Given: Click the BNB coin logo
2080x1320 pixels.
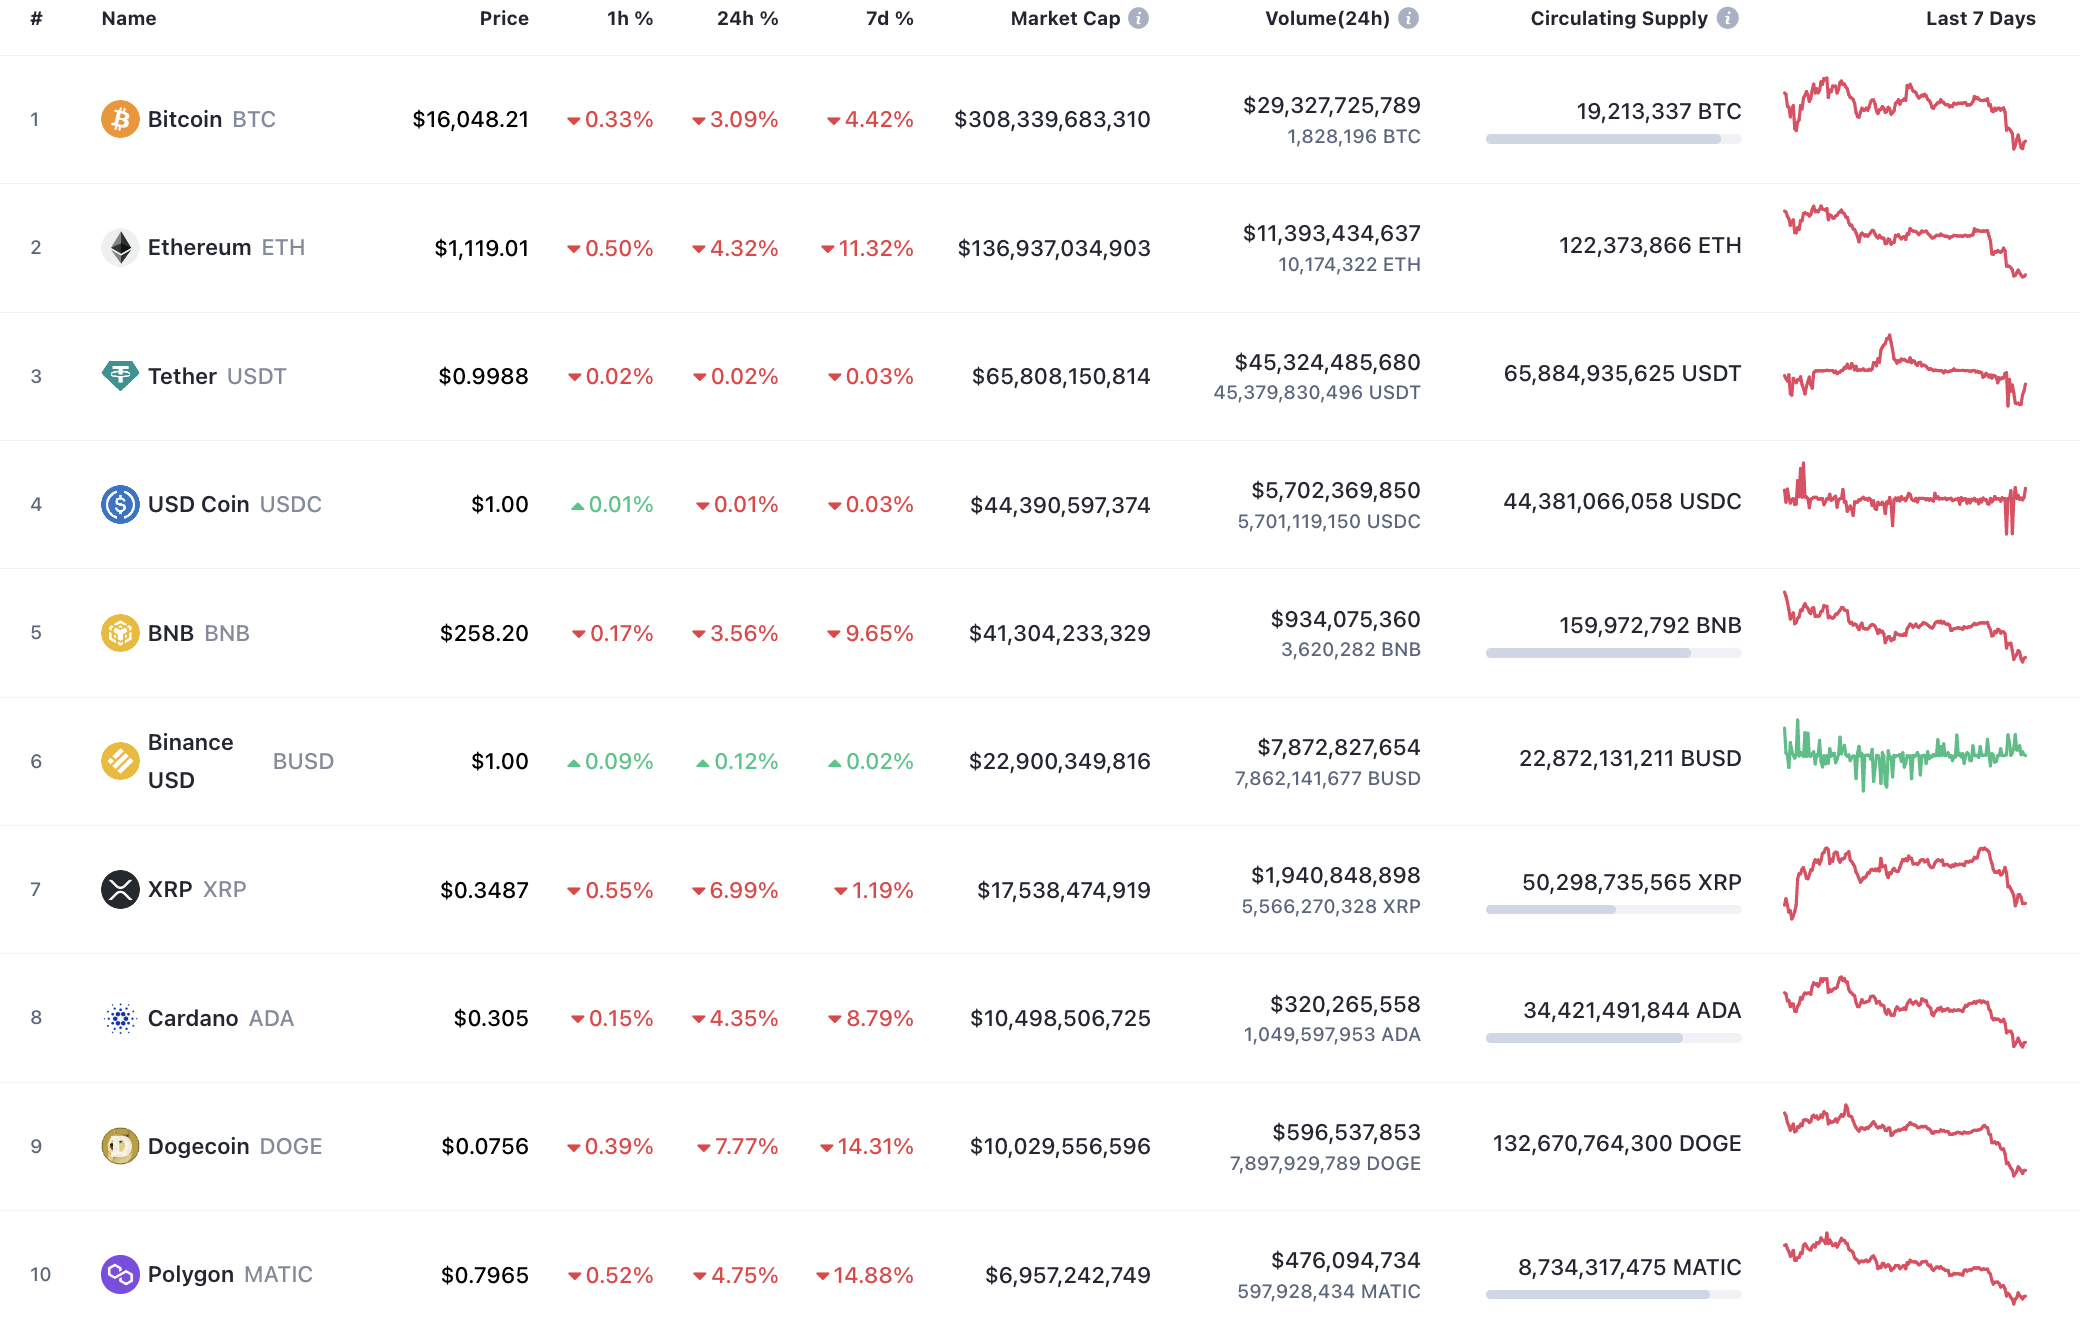Looking at the screenshot, I should (120, 633).
